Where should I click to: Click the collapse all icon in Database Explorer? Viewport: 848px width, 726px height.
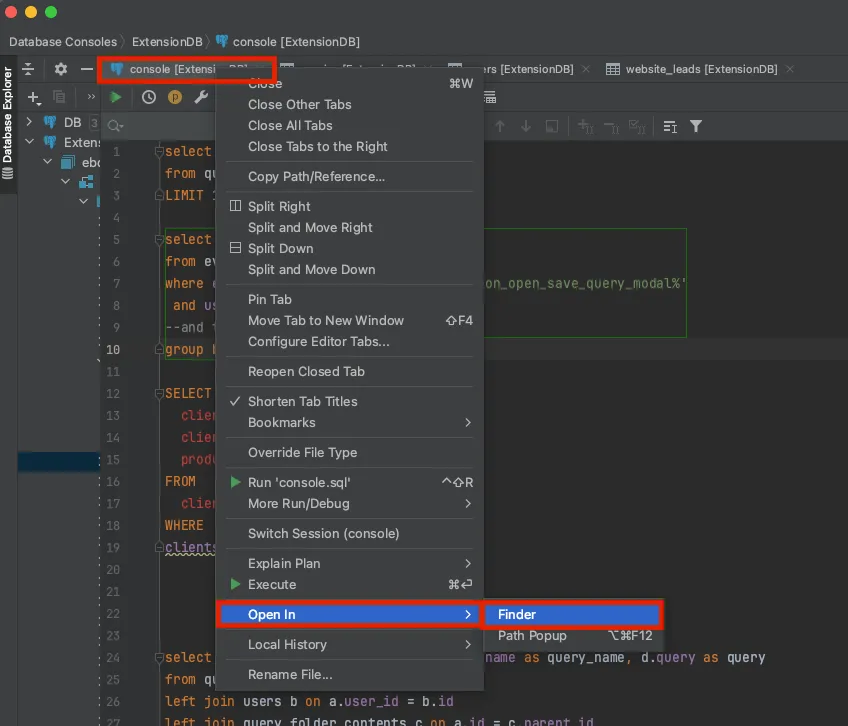click(28, 69)
